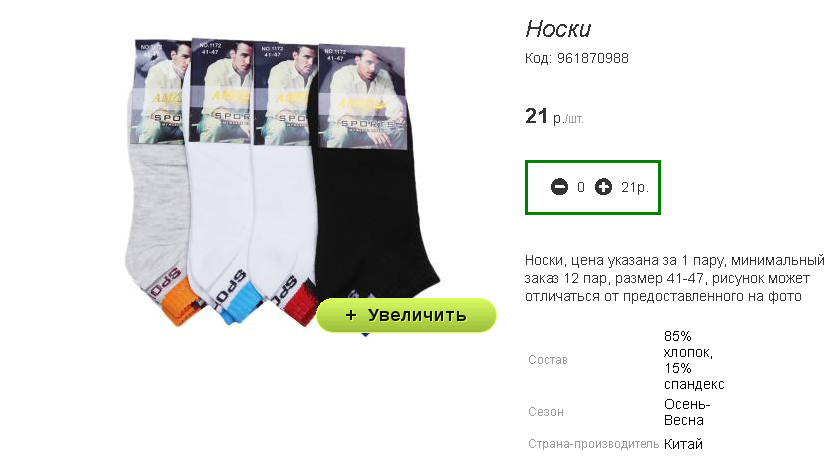The image size is (833, 476).
Task: Click the product code 961870988
Action: [592, 58]
